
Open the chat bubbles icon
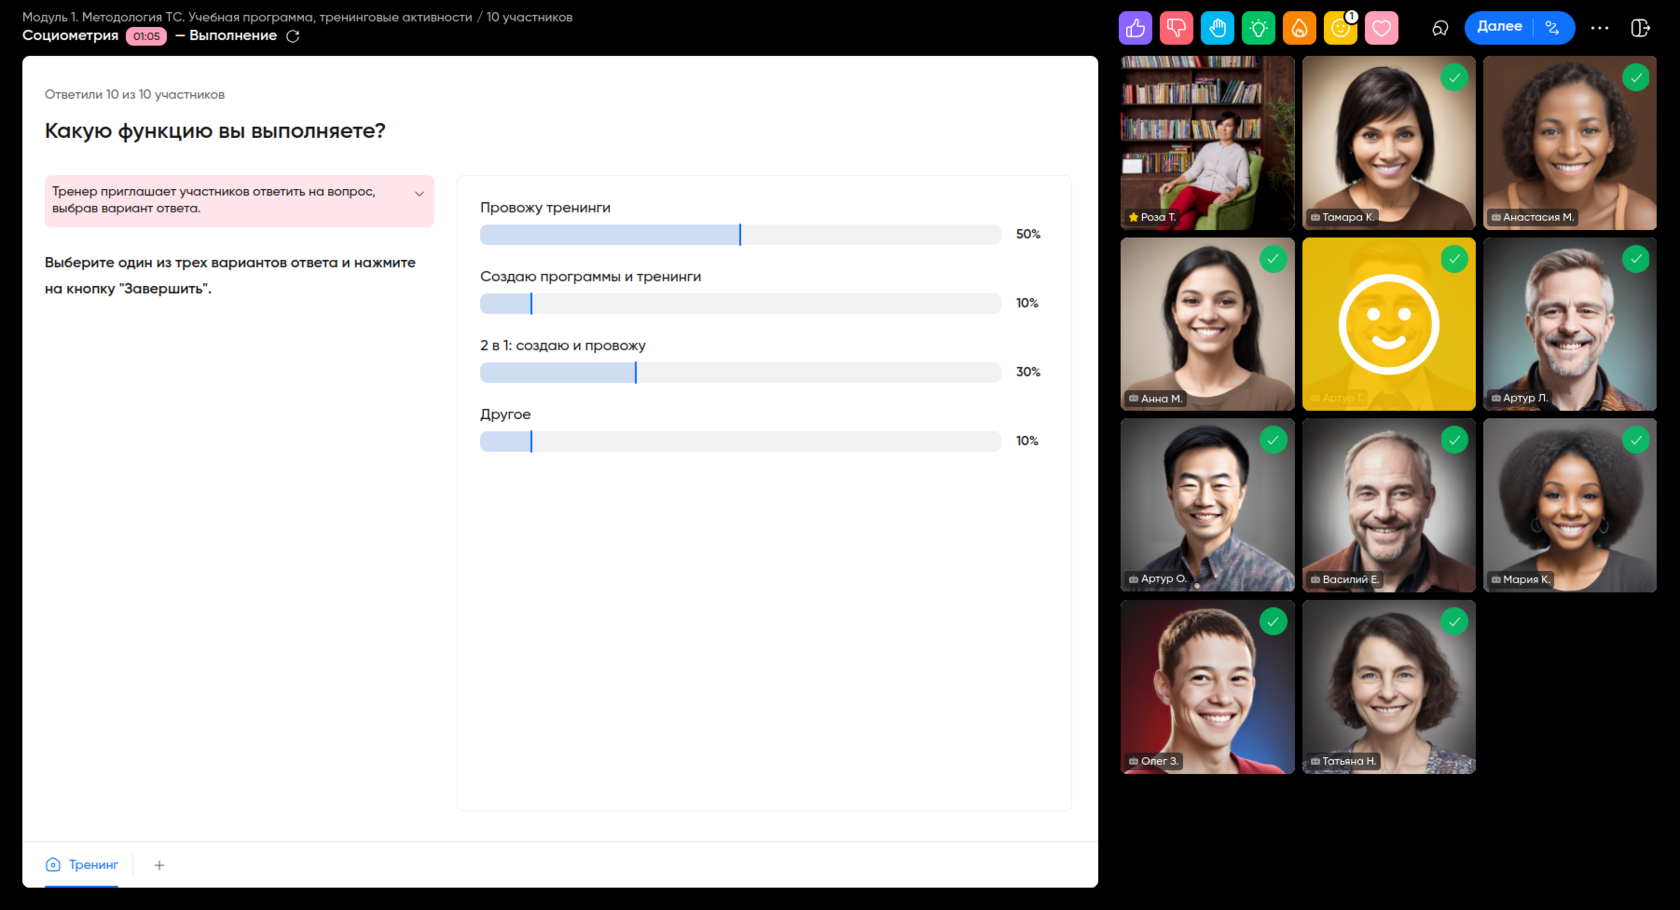[x=1440, y=28]
